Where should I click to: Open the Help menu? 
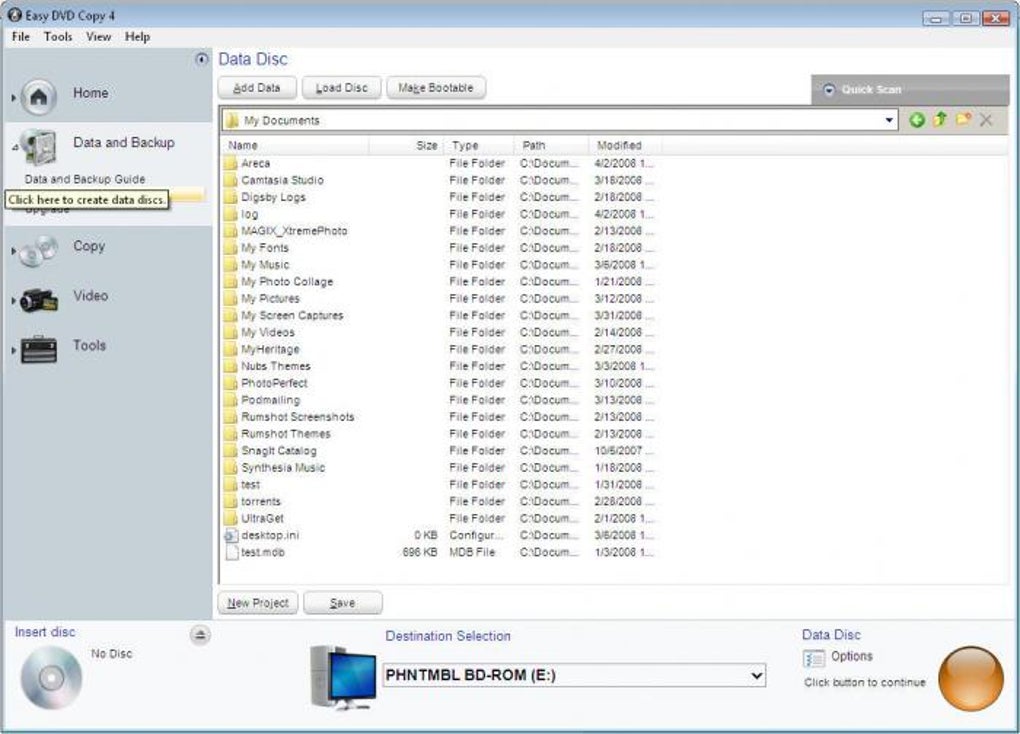pos(137,36)
